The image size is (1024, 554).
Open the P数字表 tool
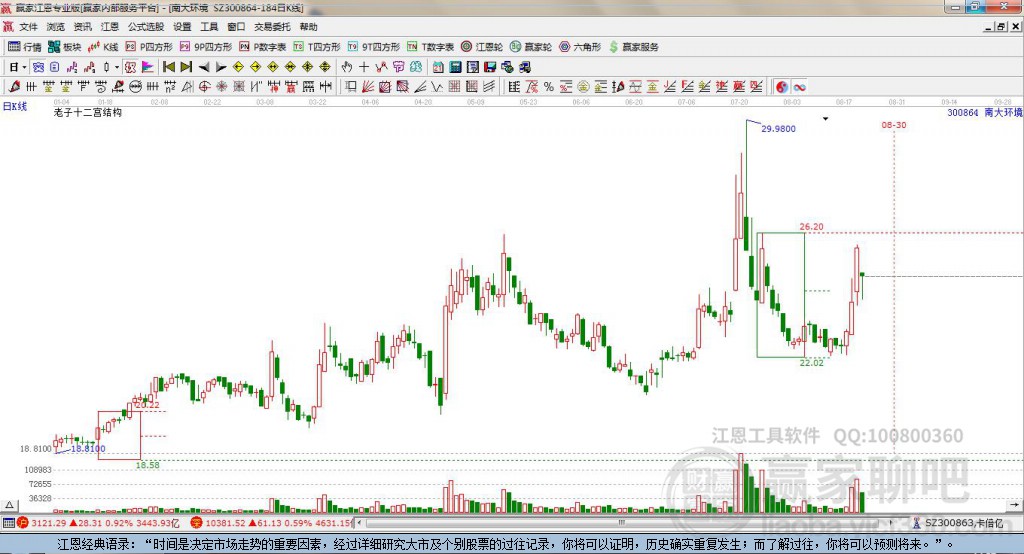263,47
